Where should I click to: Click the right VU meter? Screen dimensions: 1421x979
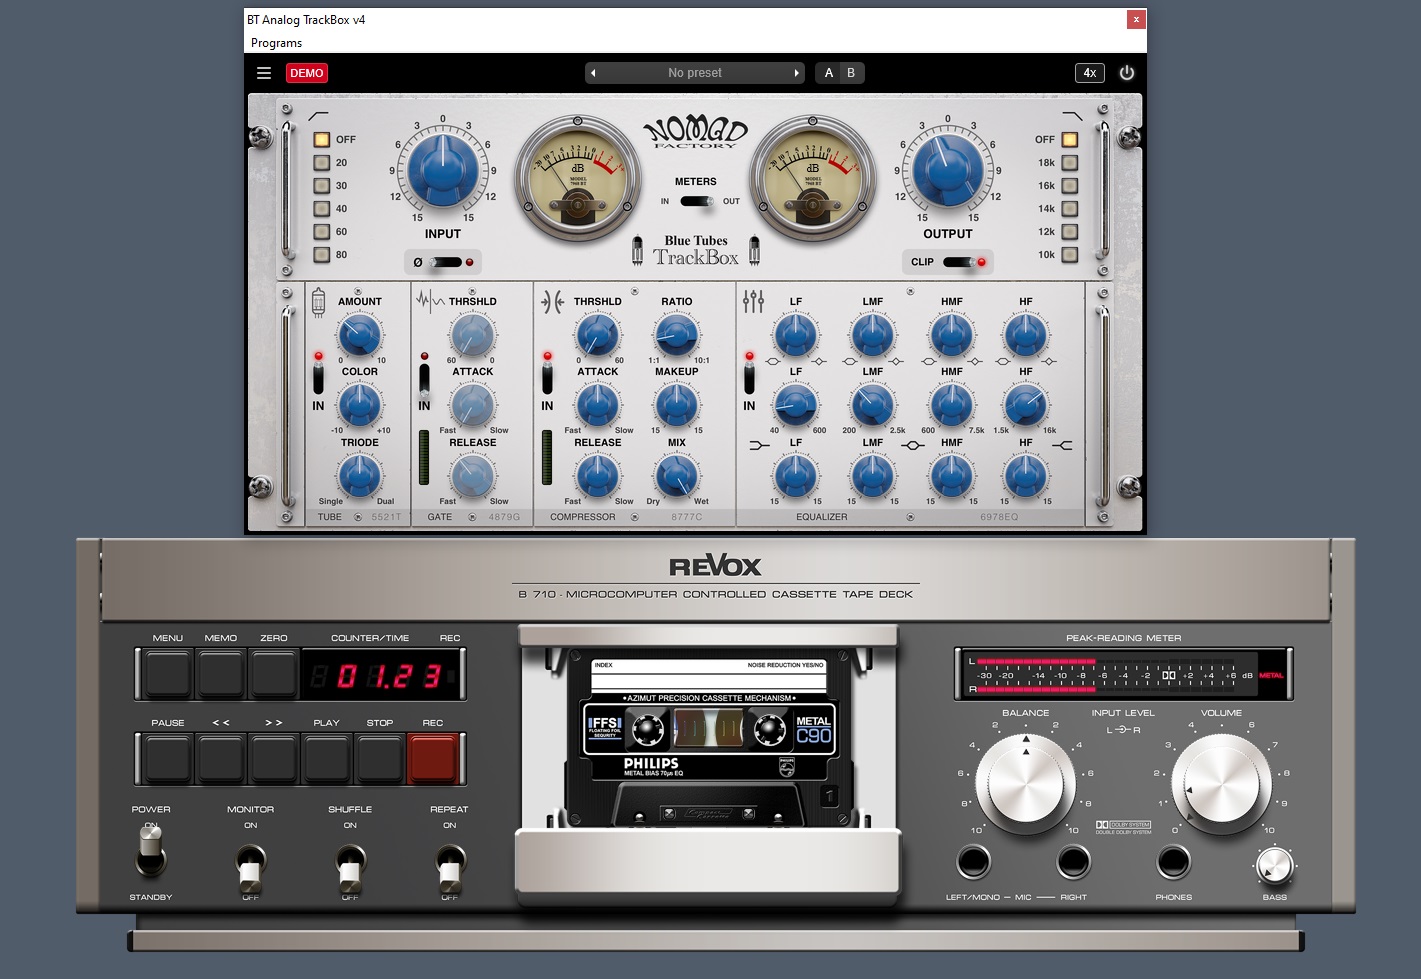point(813,177)
